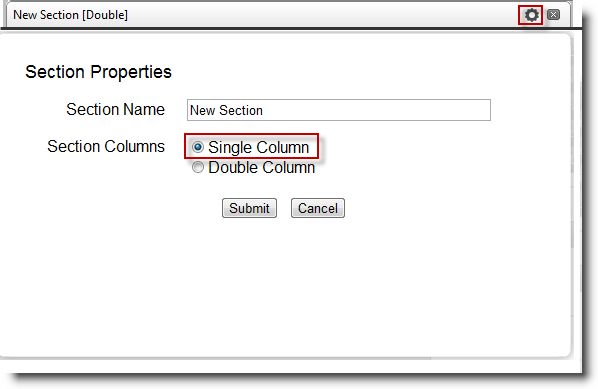Open section settings via gear icon
Screen dimensions: 598x389
531,15
